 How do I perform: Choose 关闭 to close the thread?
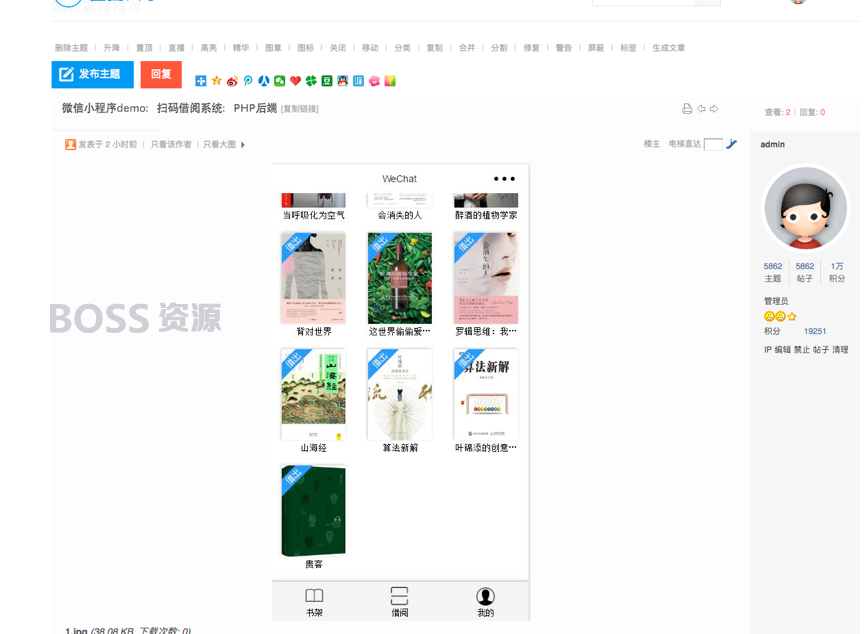tap(338, 48)
